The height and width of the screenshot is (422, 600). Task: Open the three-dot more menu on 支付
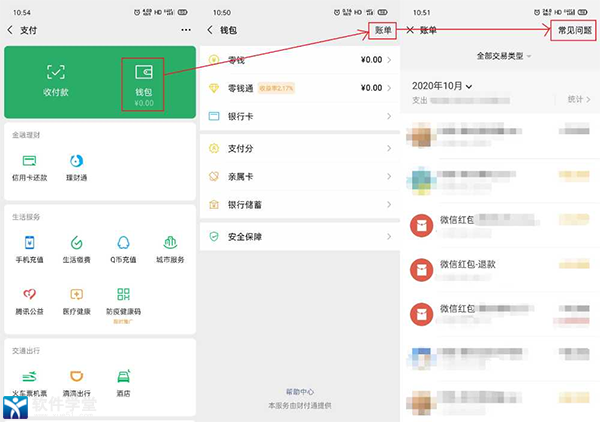pos(186,30)
